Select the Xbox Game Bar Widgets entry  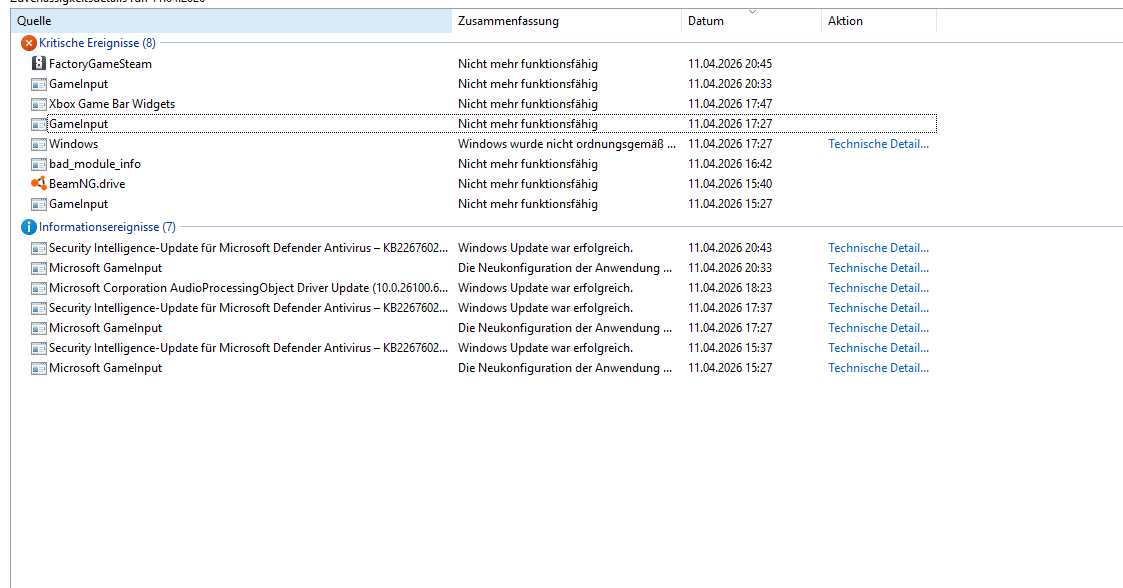pyautogui.click(x=112, y=104)
